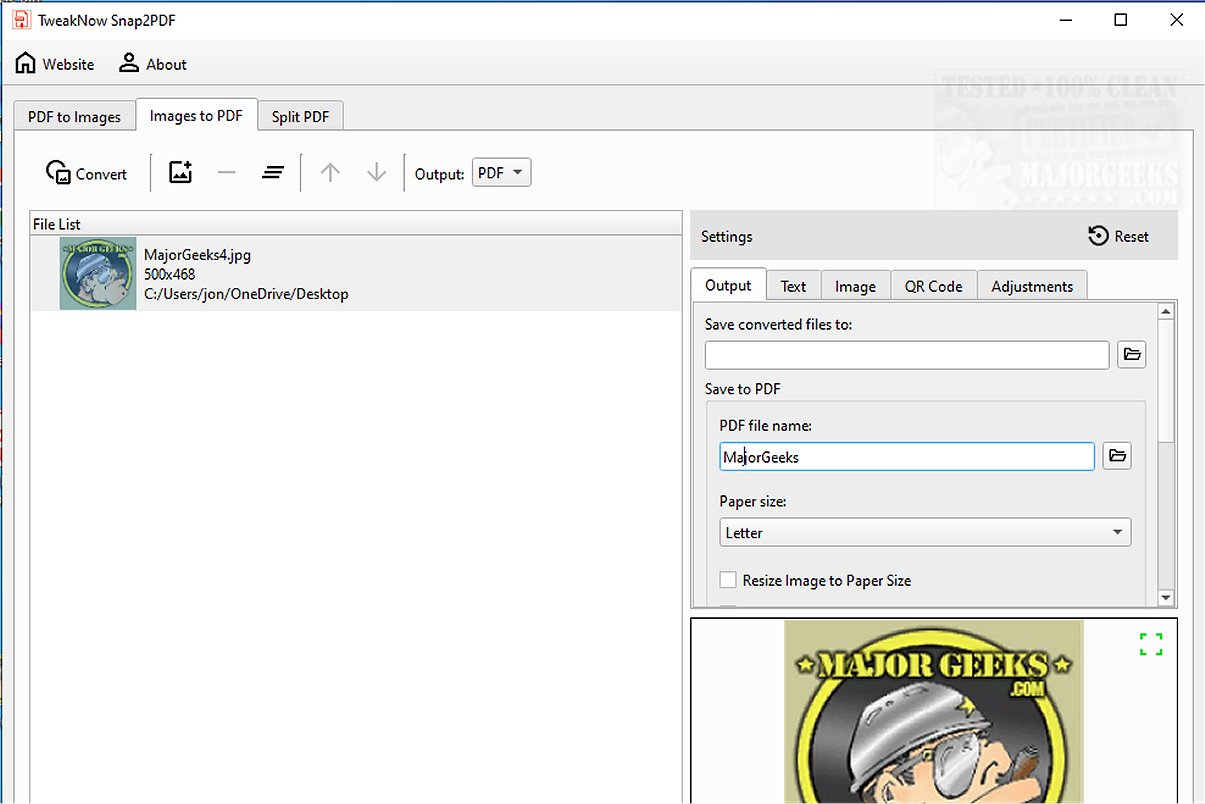Click the MajorGeeks4.jpg file name
Image resolution: width=1205 pixels, height=804 pixels.
[197, 255]
